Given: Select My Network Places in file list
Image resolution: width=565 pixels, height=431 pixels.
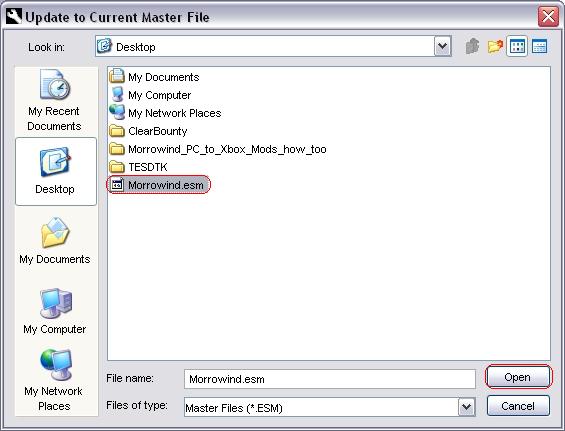Looking at the screenshot, I should click(x=165, y=113).
